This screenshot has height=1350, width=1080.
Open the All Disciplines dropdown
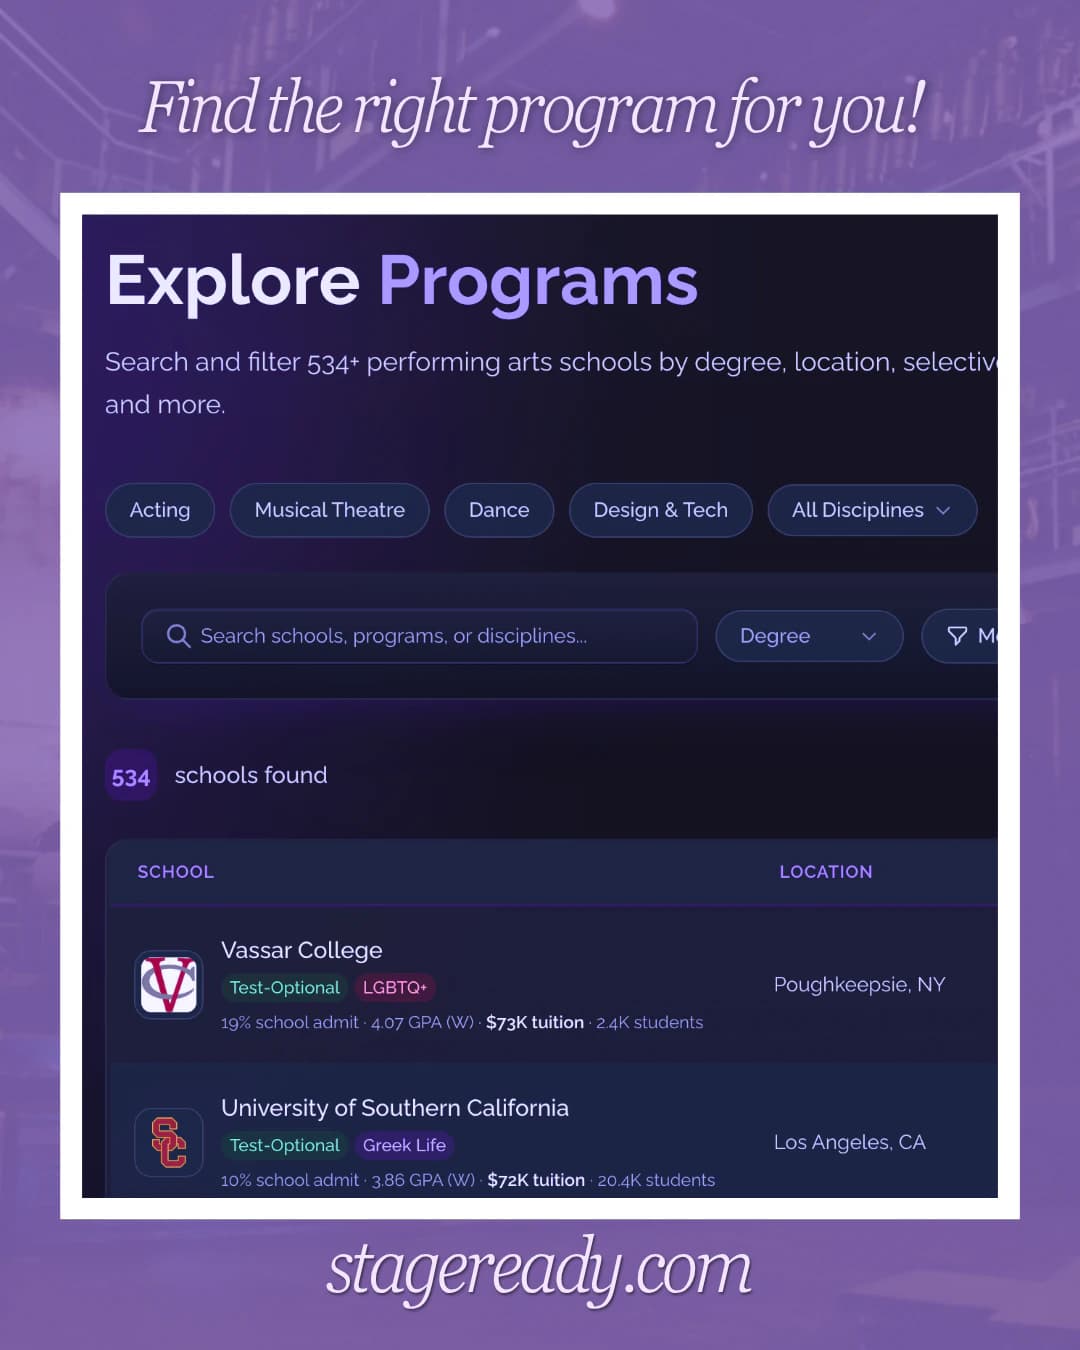click(x=872, y=510)
